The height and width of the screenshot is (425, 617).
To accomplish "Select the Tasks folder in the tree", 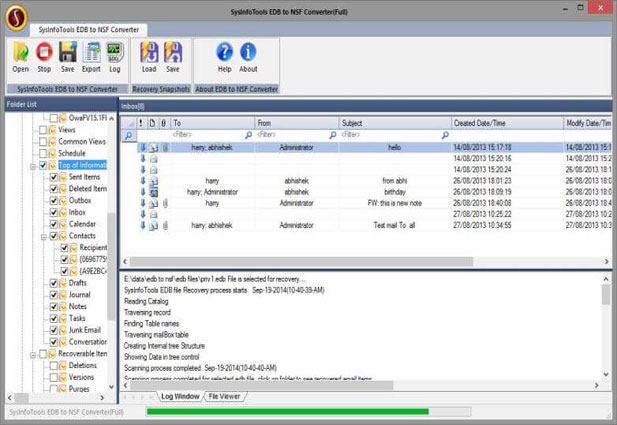I will [x=77, y=318].
